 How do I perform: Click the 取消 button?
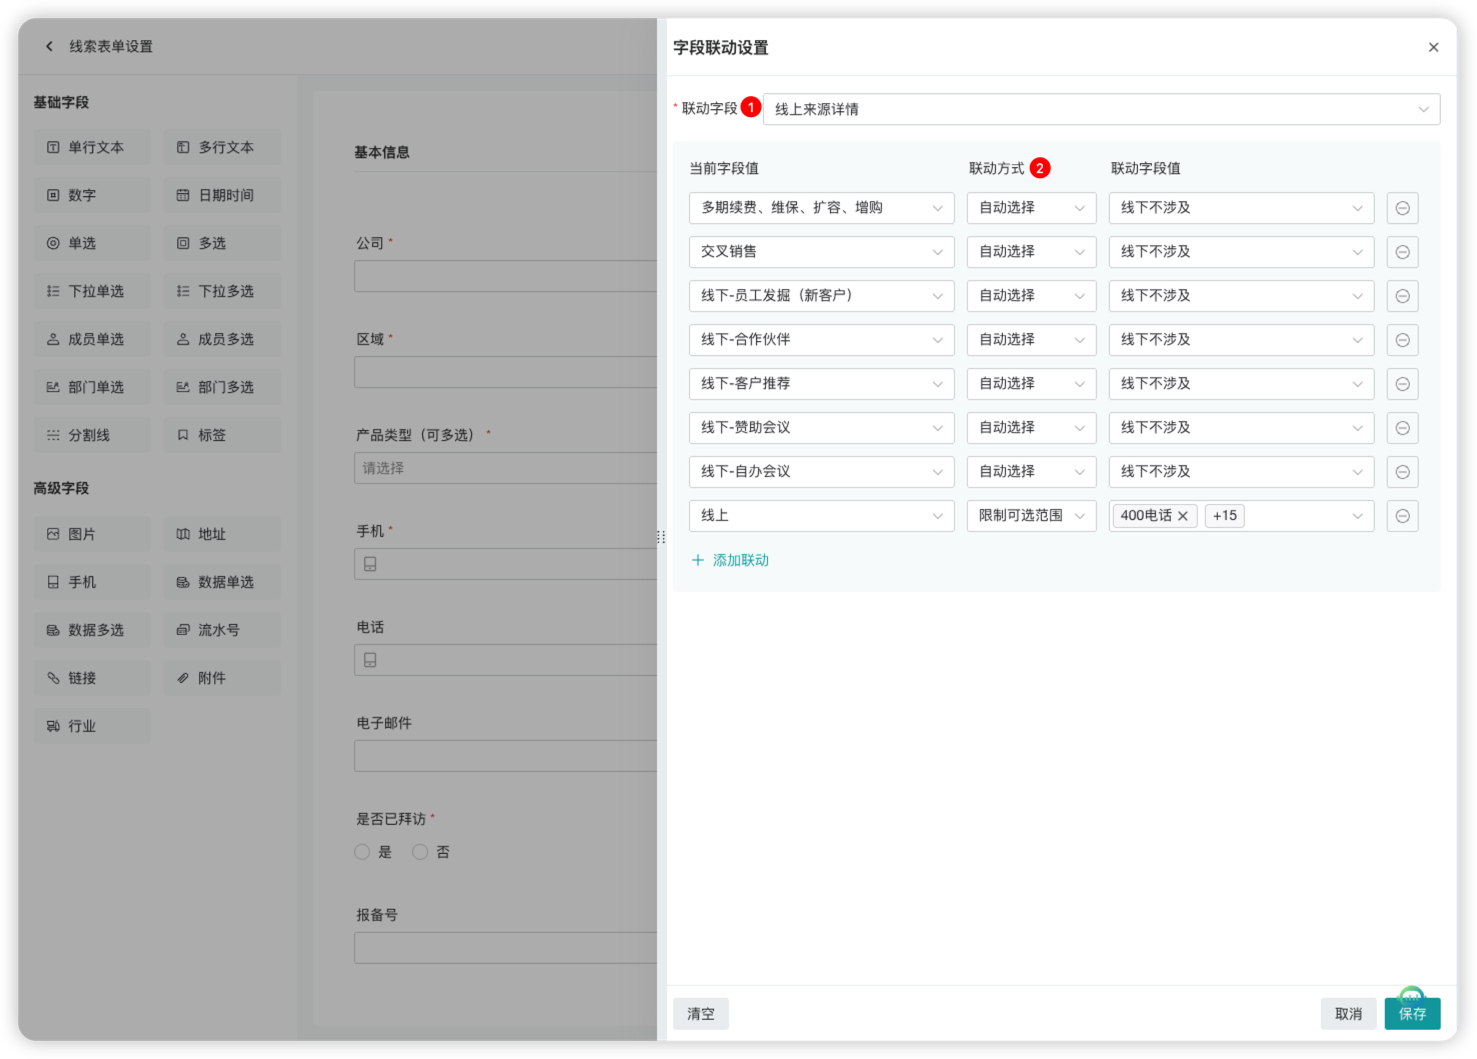1348,1013
